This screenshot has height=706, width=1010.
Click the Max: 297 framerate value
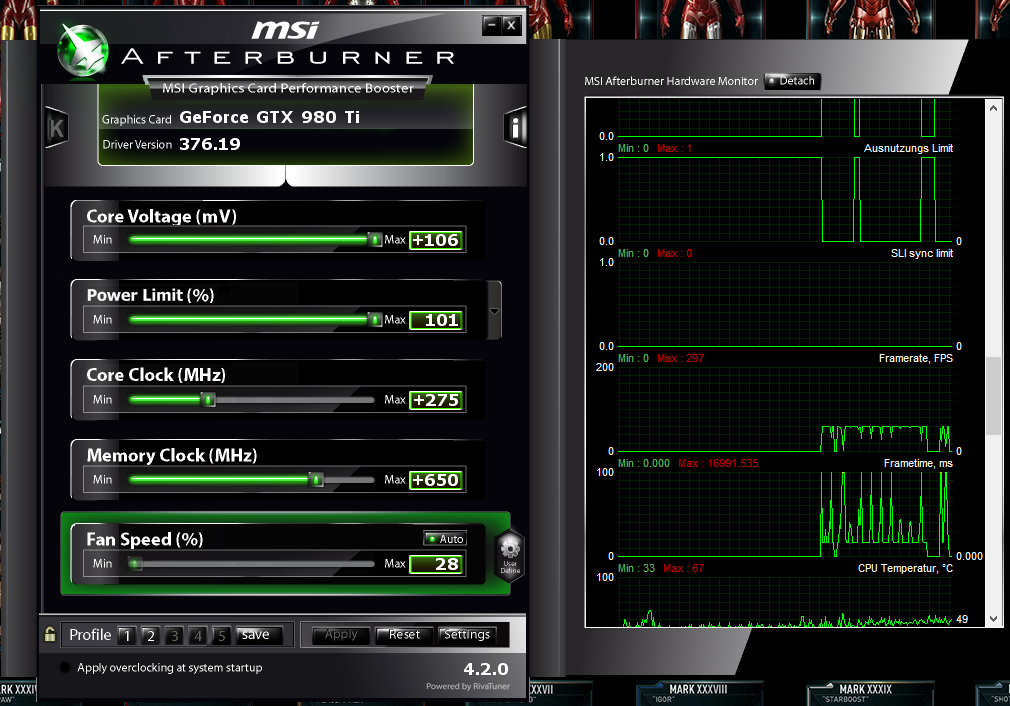681,358
